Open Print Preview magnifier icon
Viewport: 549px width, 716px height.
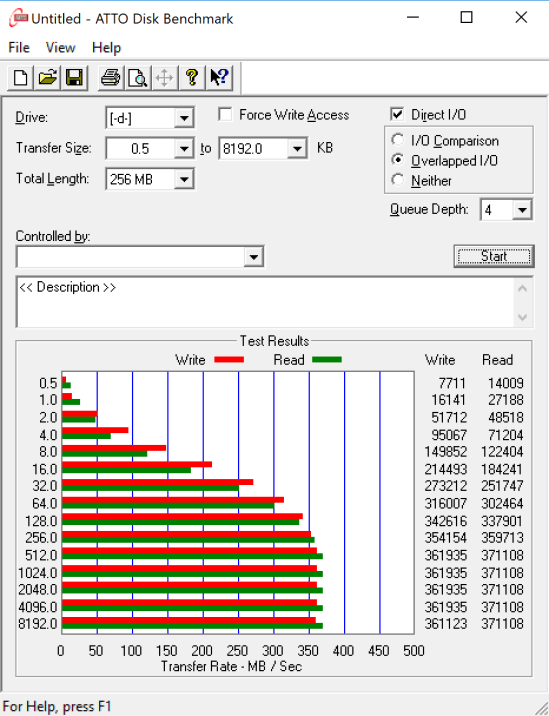[137, 78]
